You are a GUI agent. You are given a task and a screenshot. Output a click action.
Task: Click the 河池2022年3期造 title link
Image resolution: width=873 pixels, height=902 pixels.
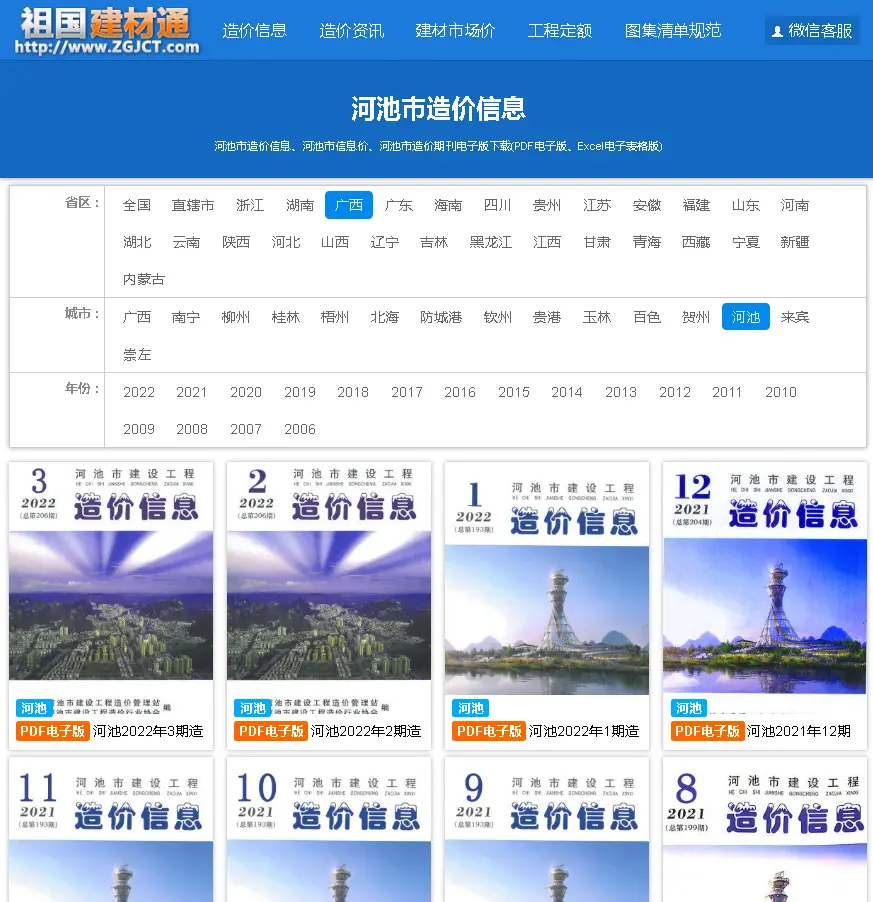point(148,731)
